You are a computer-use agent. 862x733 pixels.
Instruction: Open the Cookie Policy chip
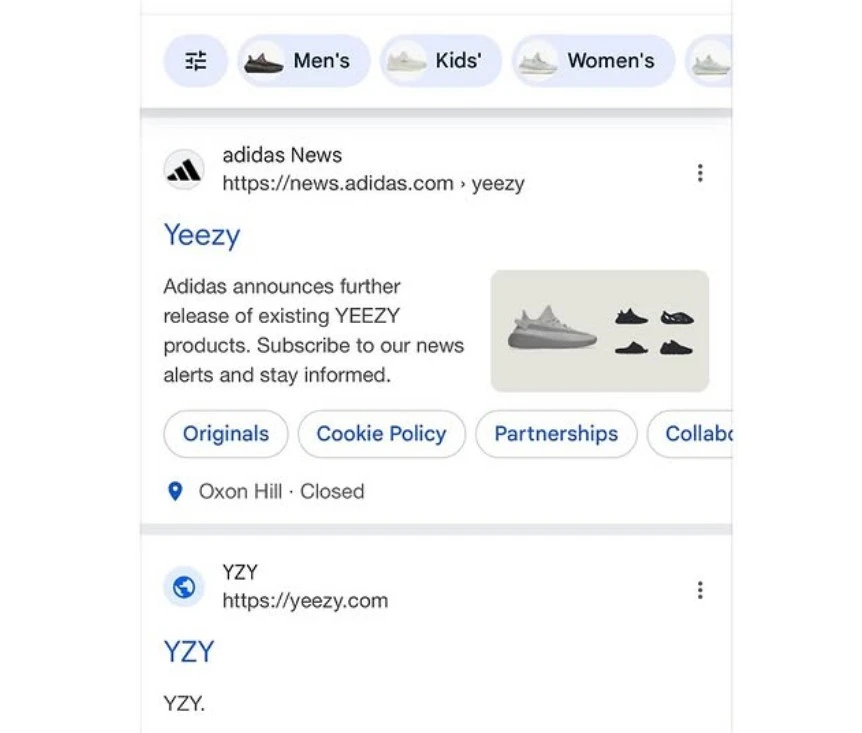(381, 434)
